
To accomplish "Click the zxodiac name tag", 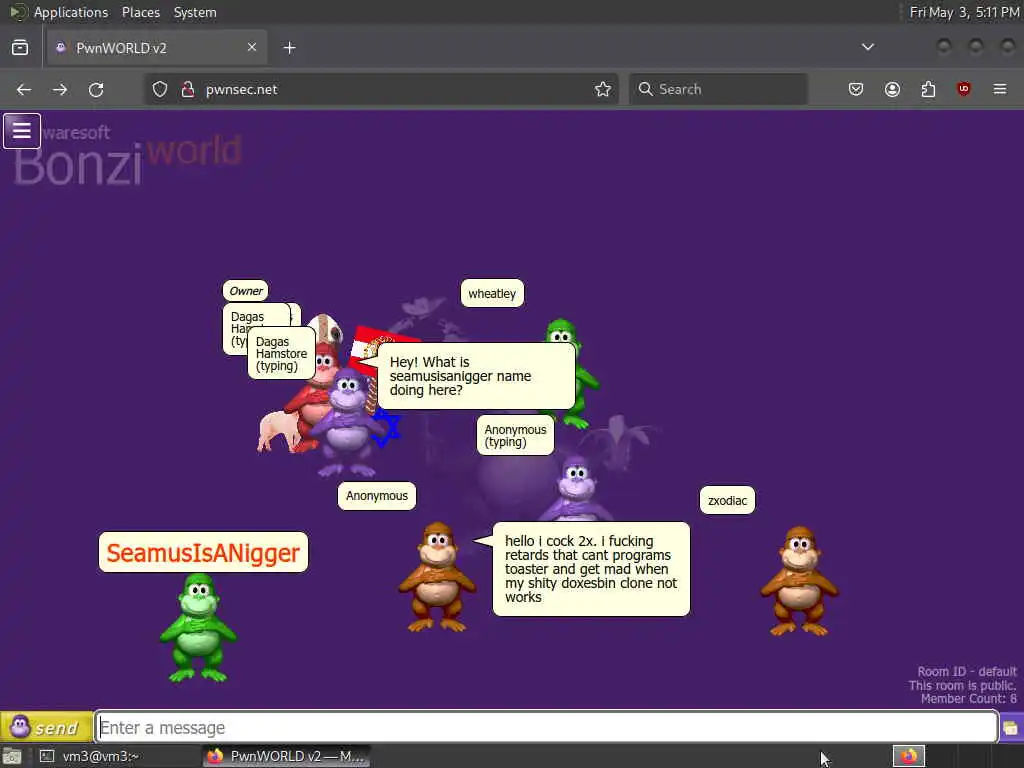I will coord(727,500).
